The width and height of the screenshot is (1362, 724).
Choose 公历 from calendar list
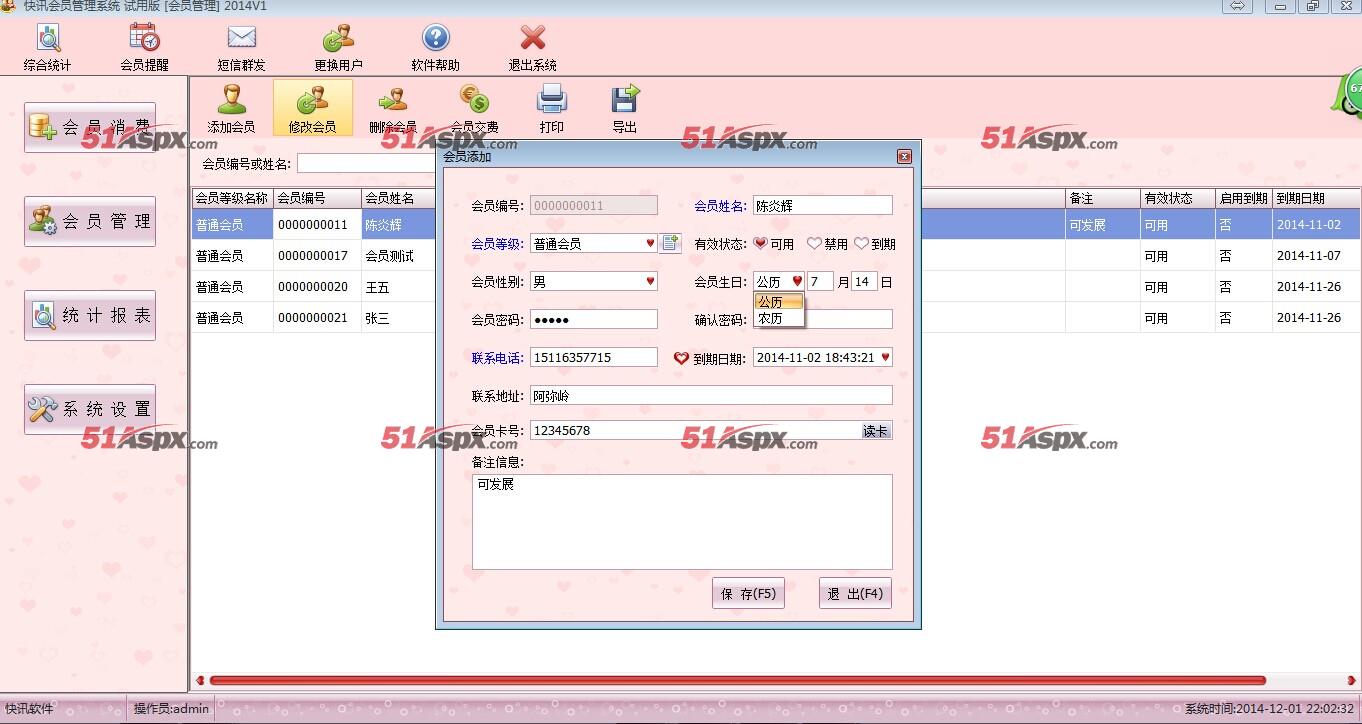point(778,302)
